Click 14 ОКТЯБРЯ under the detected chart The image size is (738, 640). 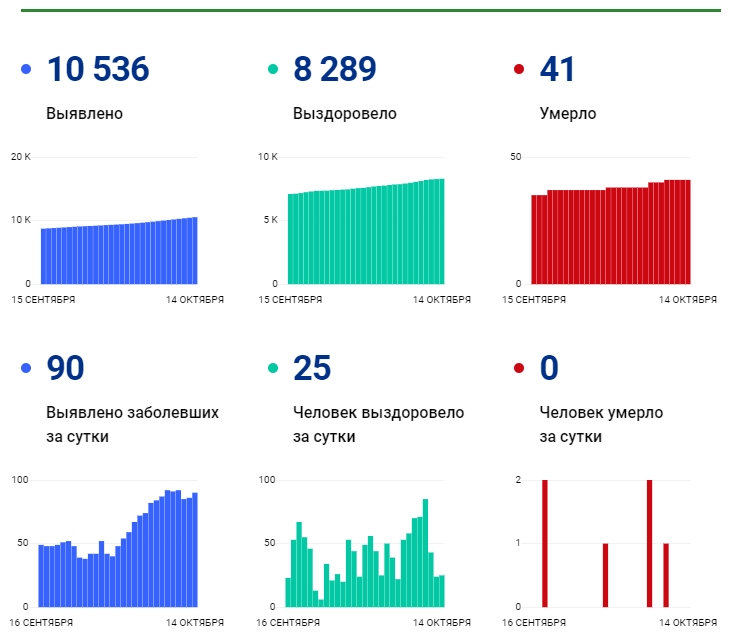pyautogui.click(x=195, y=300)
